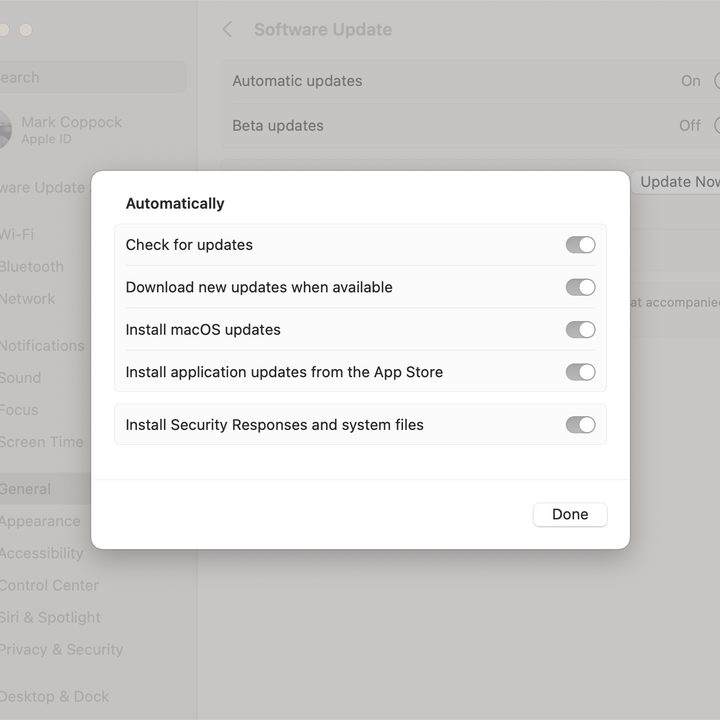Click the Update Now button

(676, 182)
